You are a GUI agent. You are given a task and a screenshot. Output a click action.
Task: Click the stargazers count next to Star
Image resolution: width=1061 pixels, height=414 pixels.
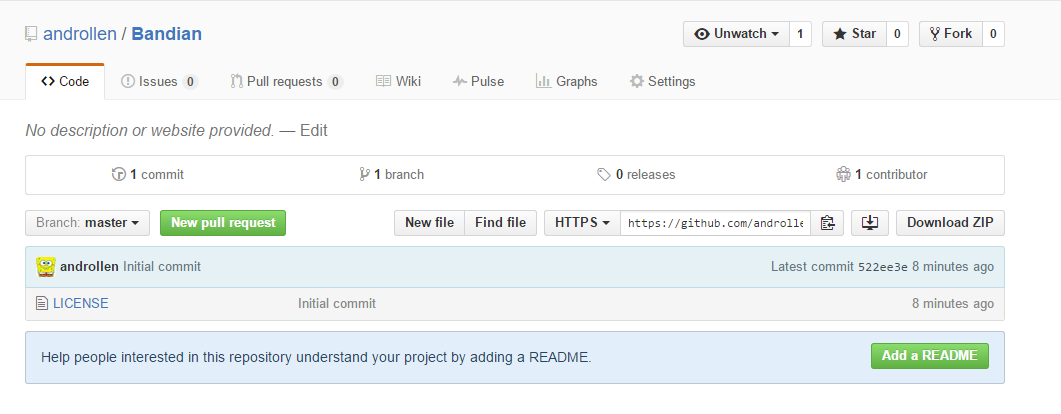coord(897,34)
